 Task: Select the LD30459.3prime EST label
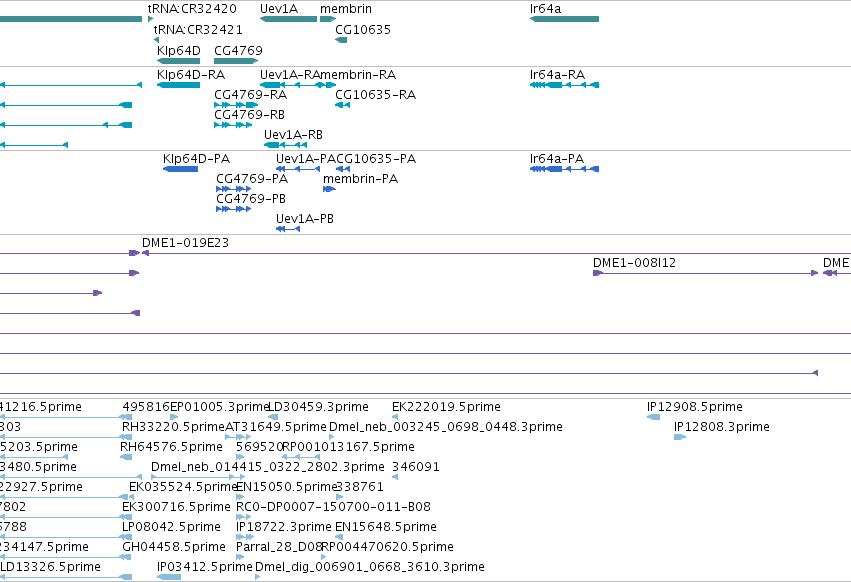click(x=319, y=407)
